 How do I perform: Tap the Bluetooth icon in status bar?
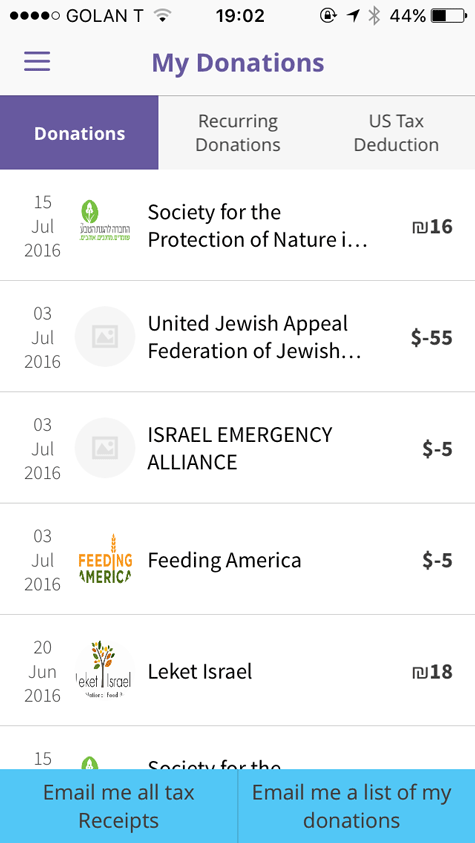374,16
